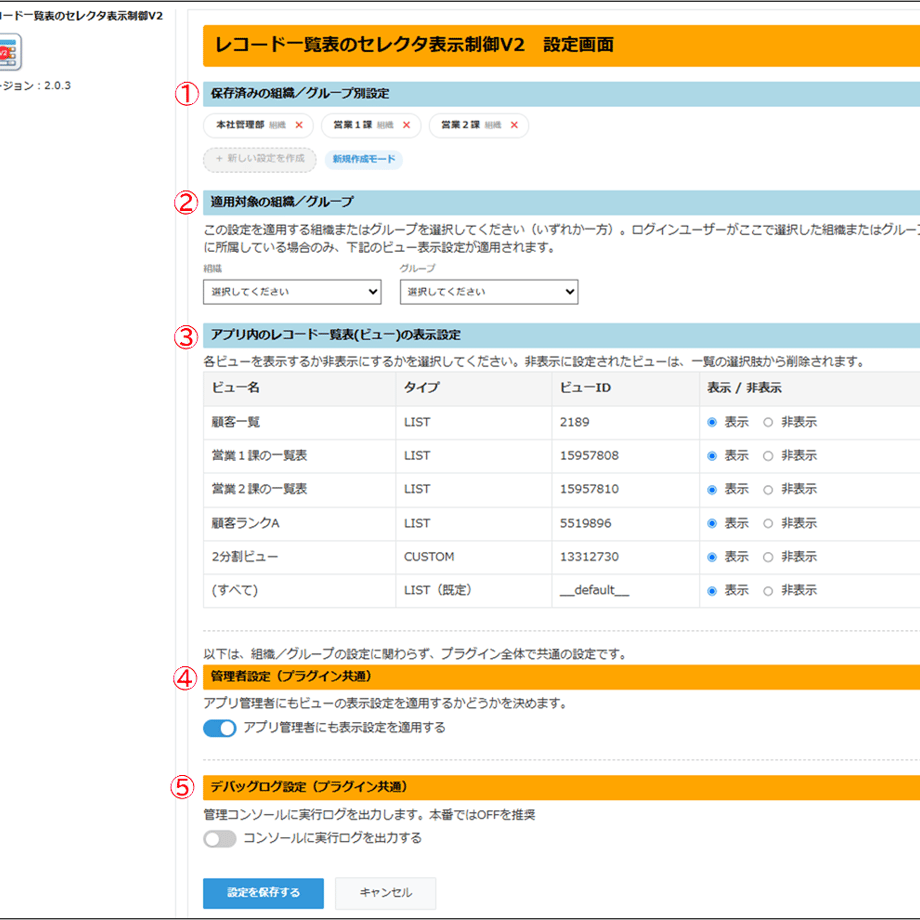Remove the 営業2課 saved setting

click(x=515, y=125)
